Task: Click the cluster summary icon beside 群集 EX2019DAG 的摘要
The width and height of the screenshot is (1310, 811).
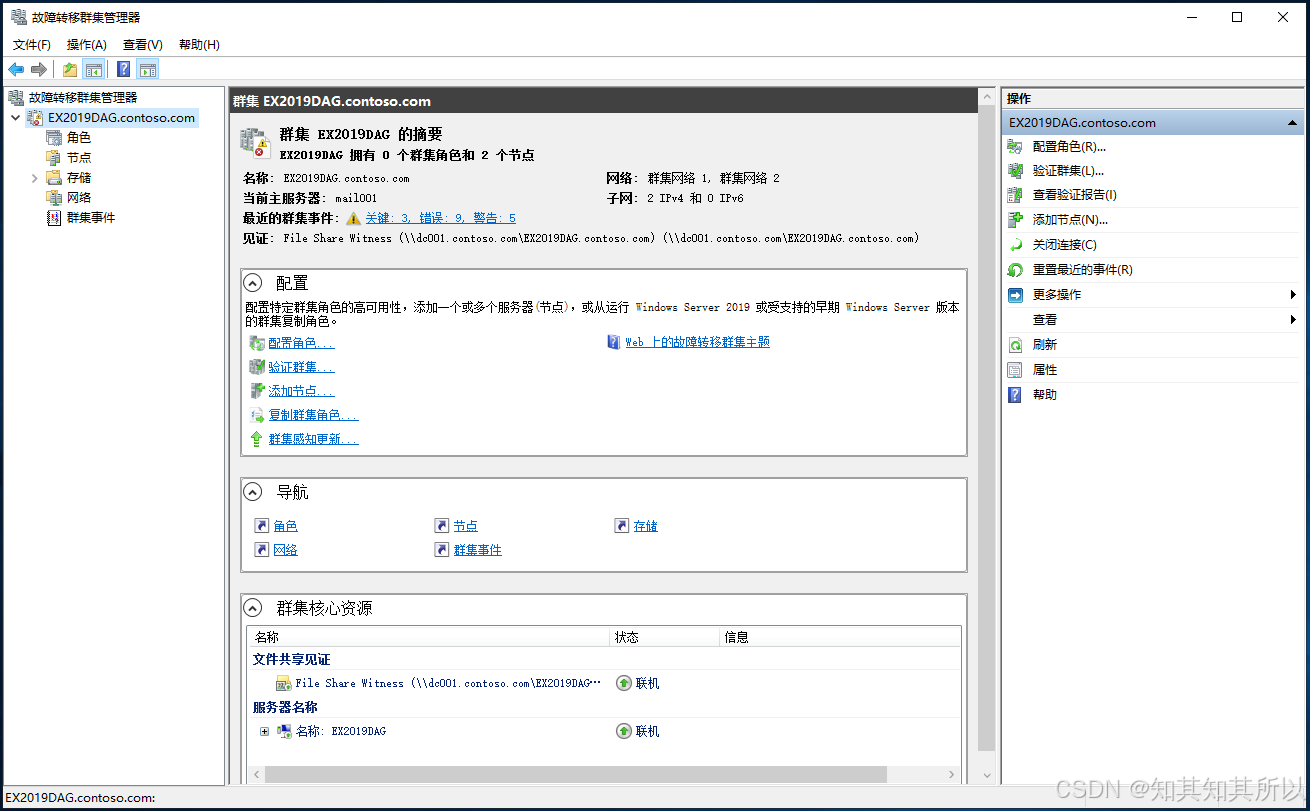Action: pos(255,142)
